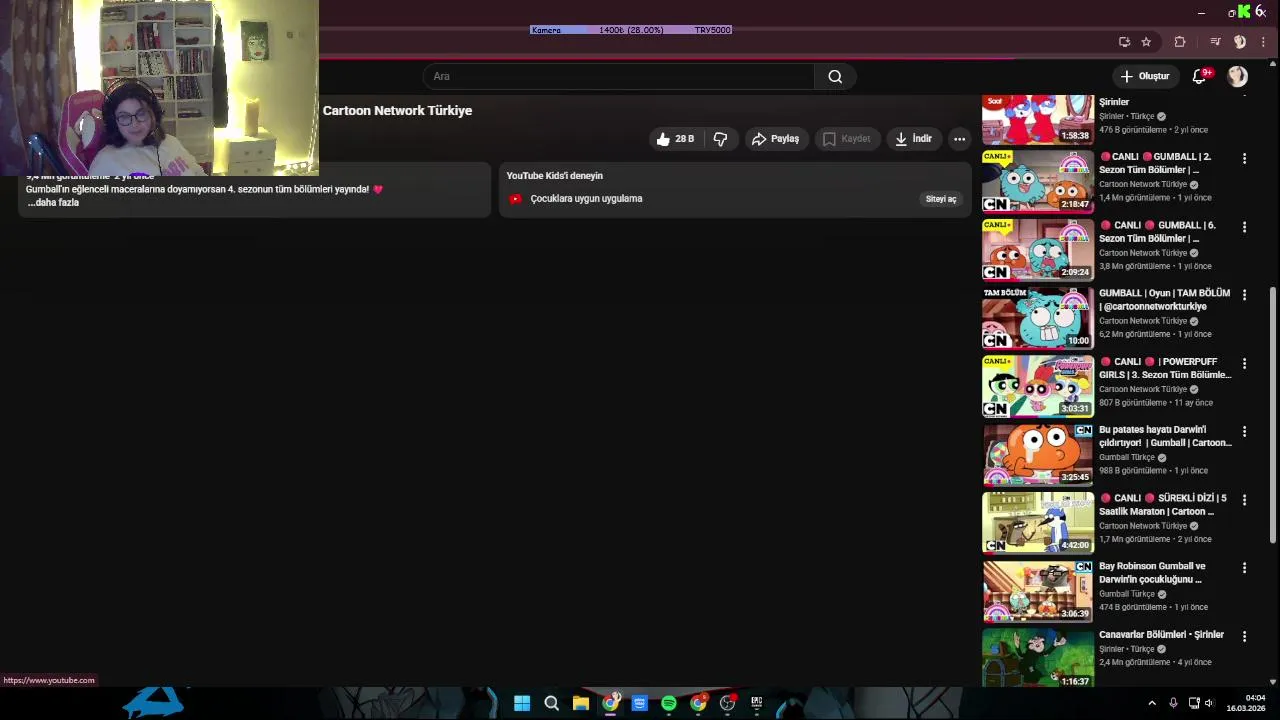1280x720 pixels.
Task: Open the Çocuklara uygun uygulama link
Action: click(586, 199)
